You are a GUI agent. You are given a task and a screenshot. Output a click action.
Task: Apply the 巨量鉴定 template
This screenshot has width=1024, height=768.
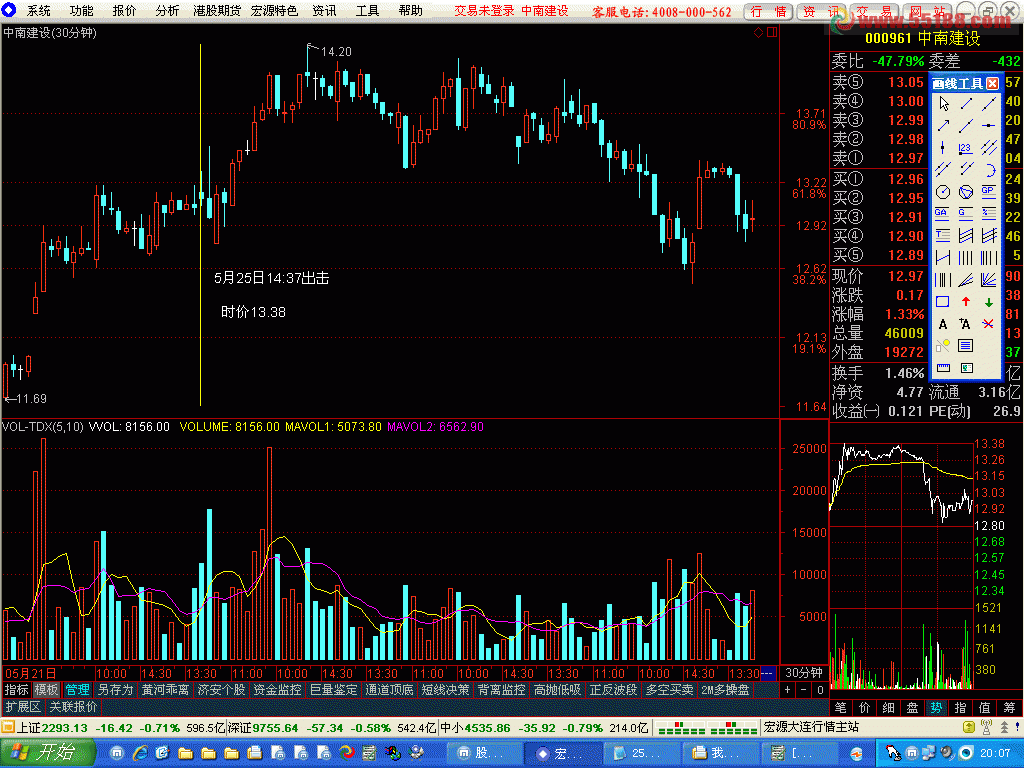[x=334, y=690]
